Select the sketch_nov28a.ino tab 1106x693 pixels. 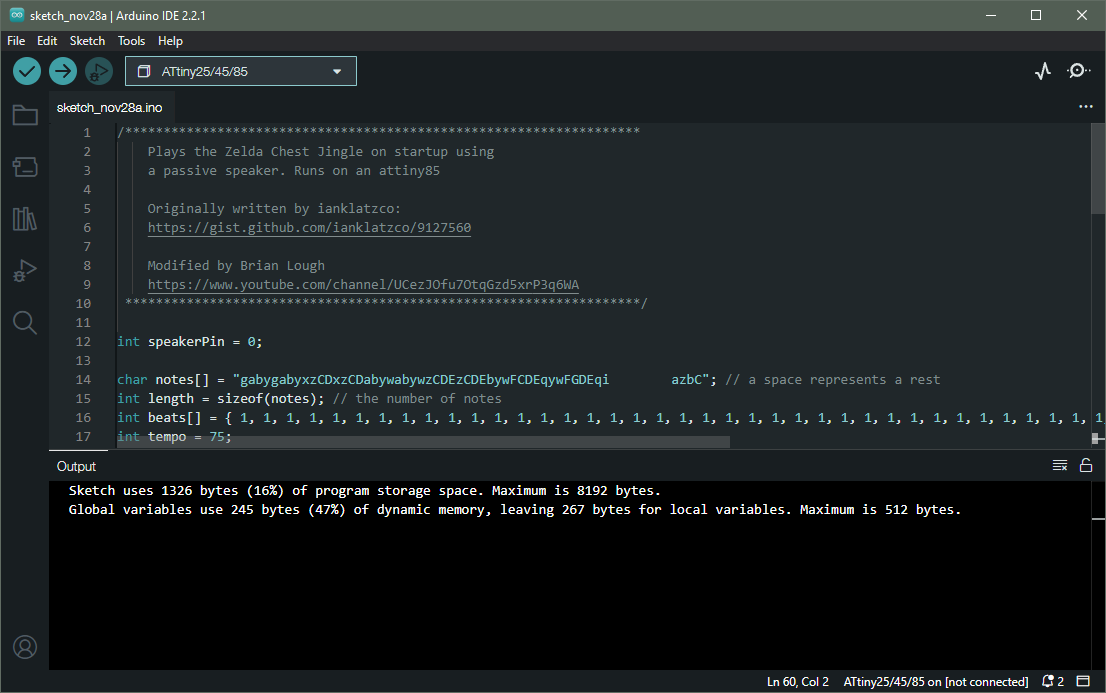109,108
